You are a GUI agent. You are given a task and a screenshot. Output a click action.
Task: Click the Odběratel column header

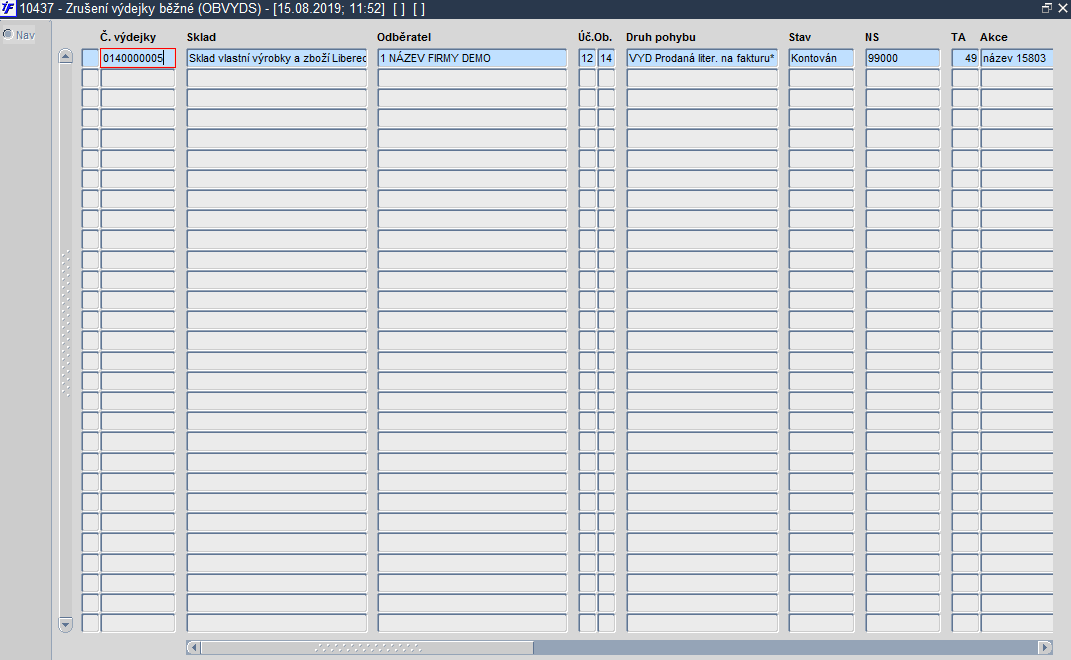[404, 37]
